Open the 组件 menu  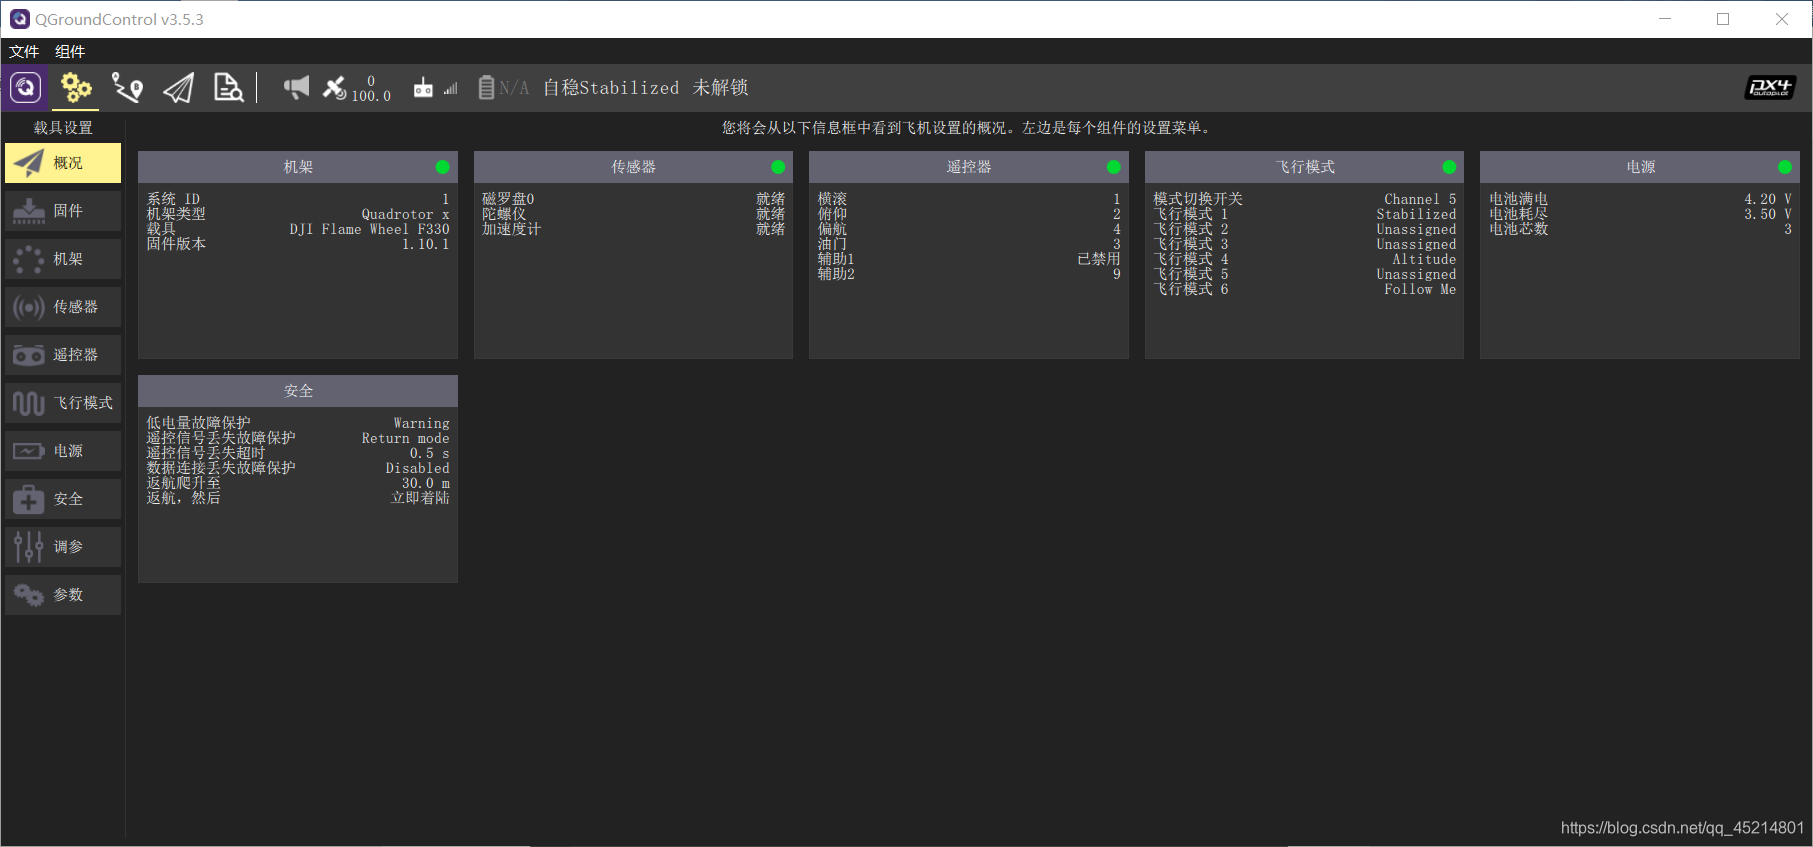[x=70, y=51]
